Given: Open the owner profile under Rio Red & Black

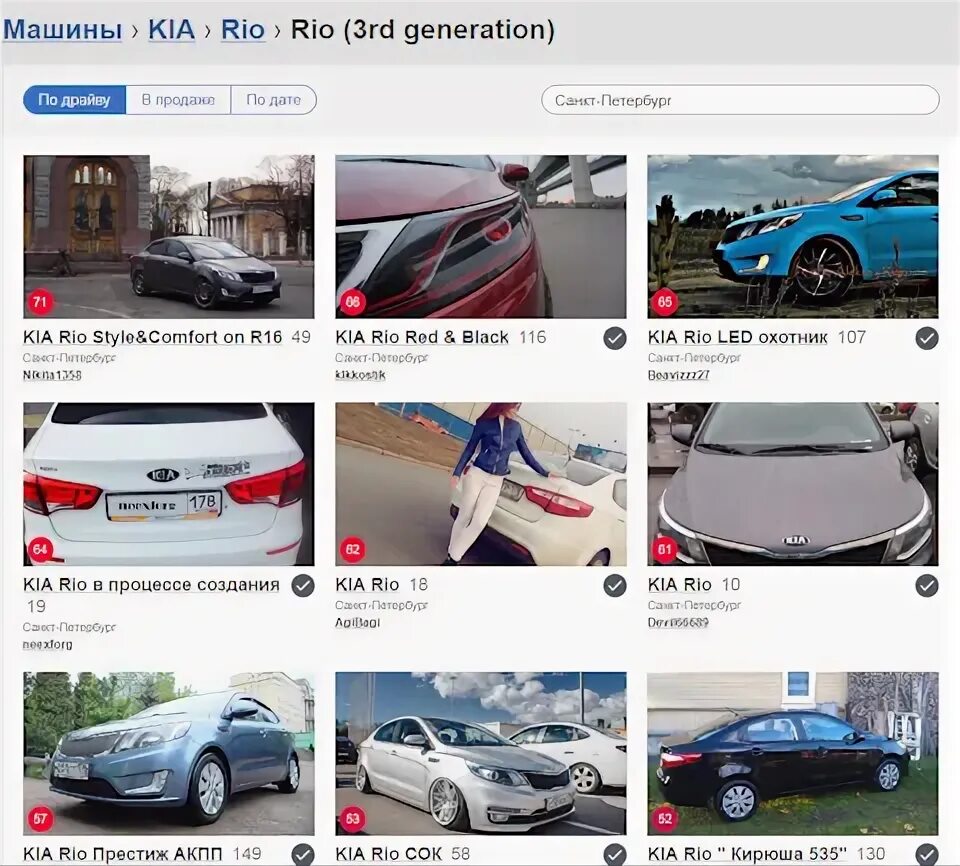Looking at the screenshot, I should coord(361,375).
